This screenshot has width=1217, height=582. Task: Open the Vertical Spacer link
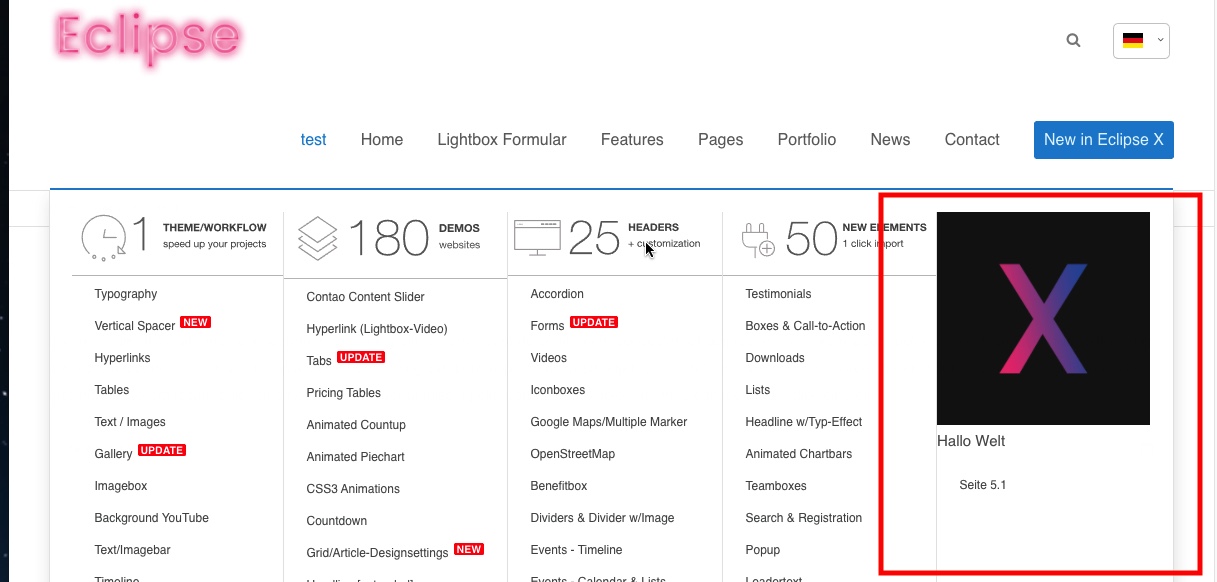pos(135,326)
